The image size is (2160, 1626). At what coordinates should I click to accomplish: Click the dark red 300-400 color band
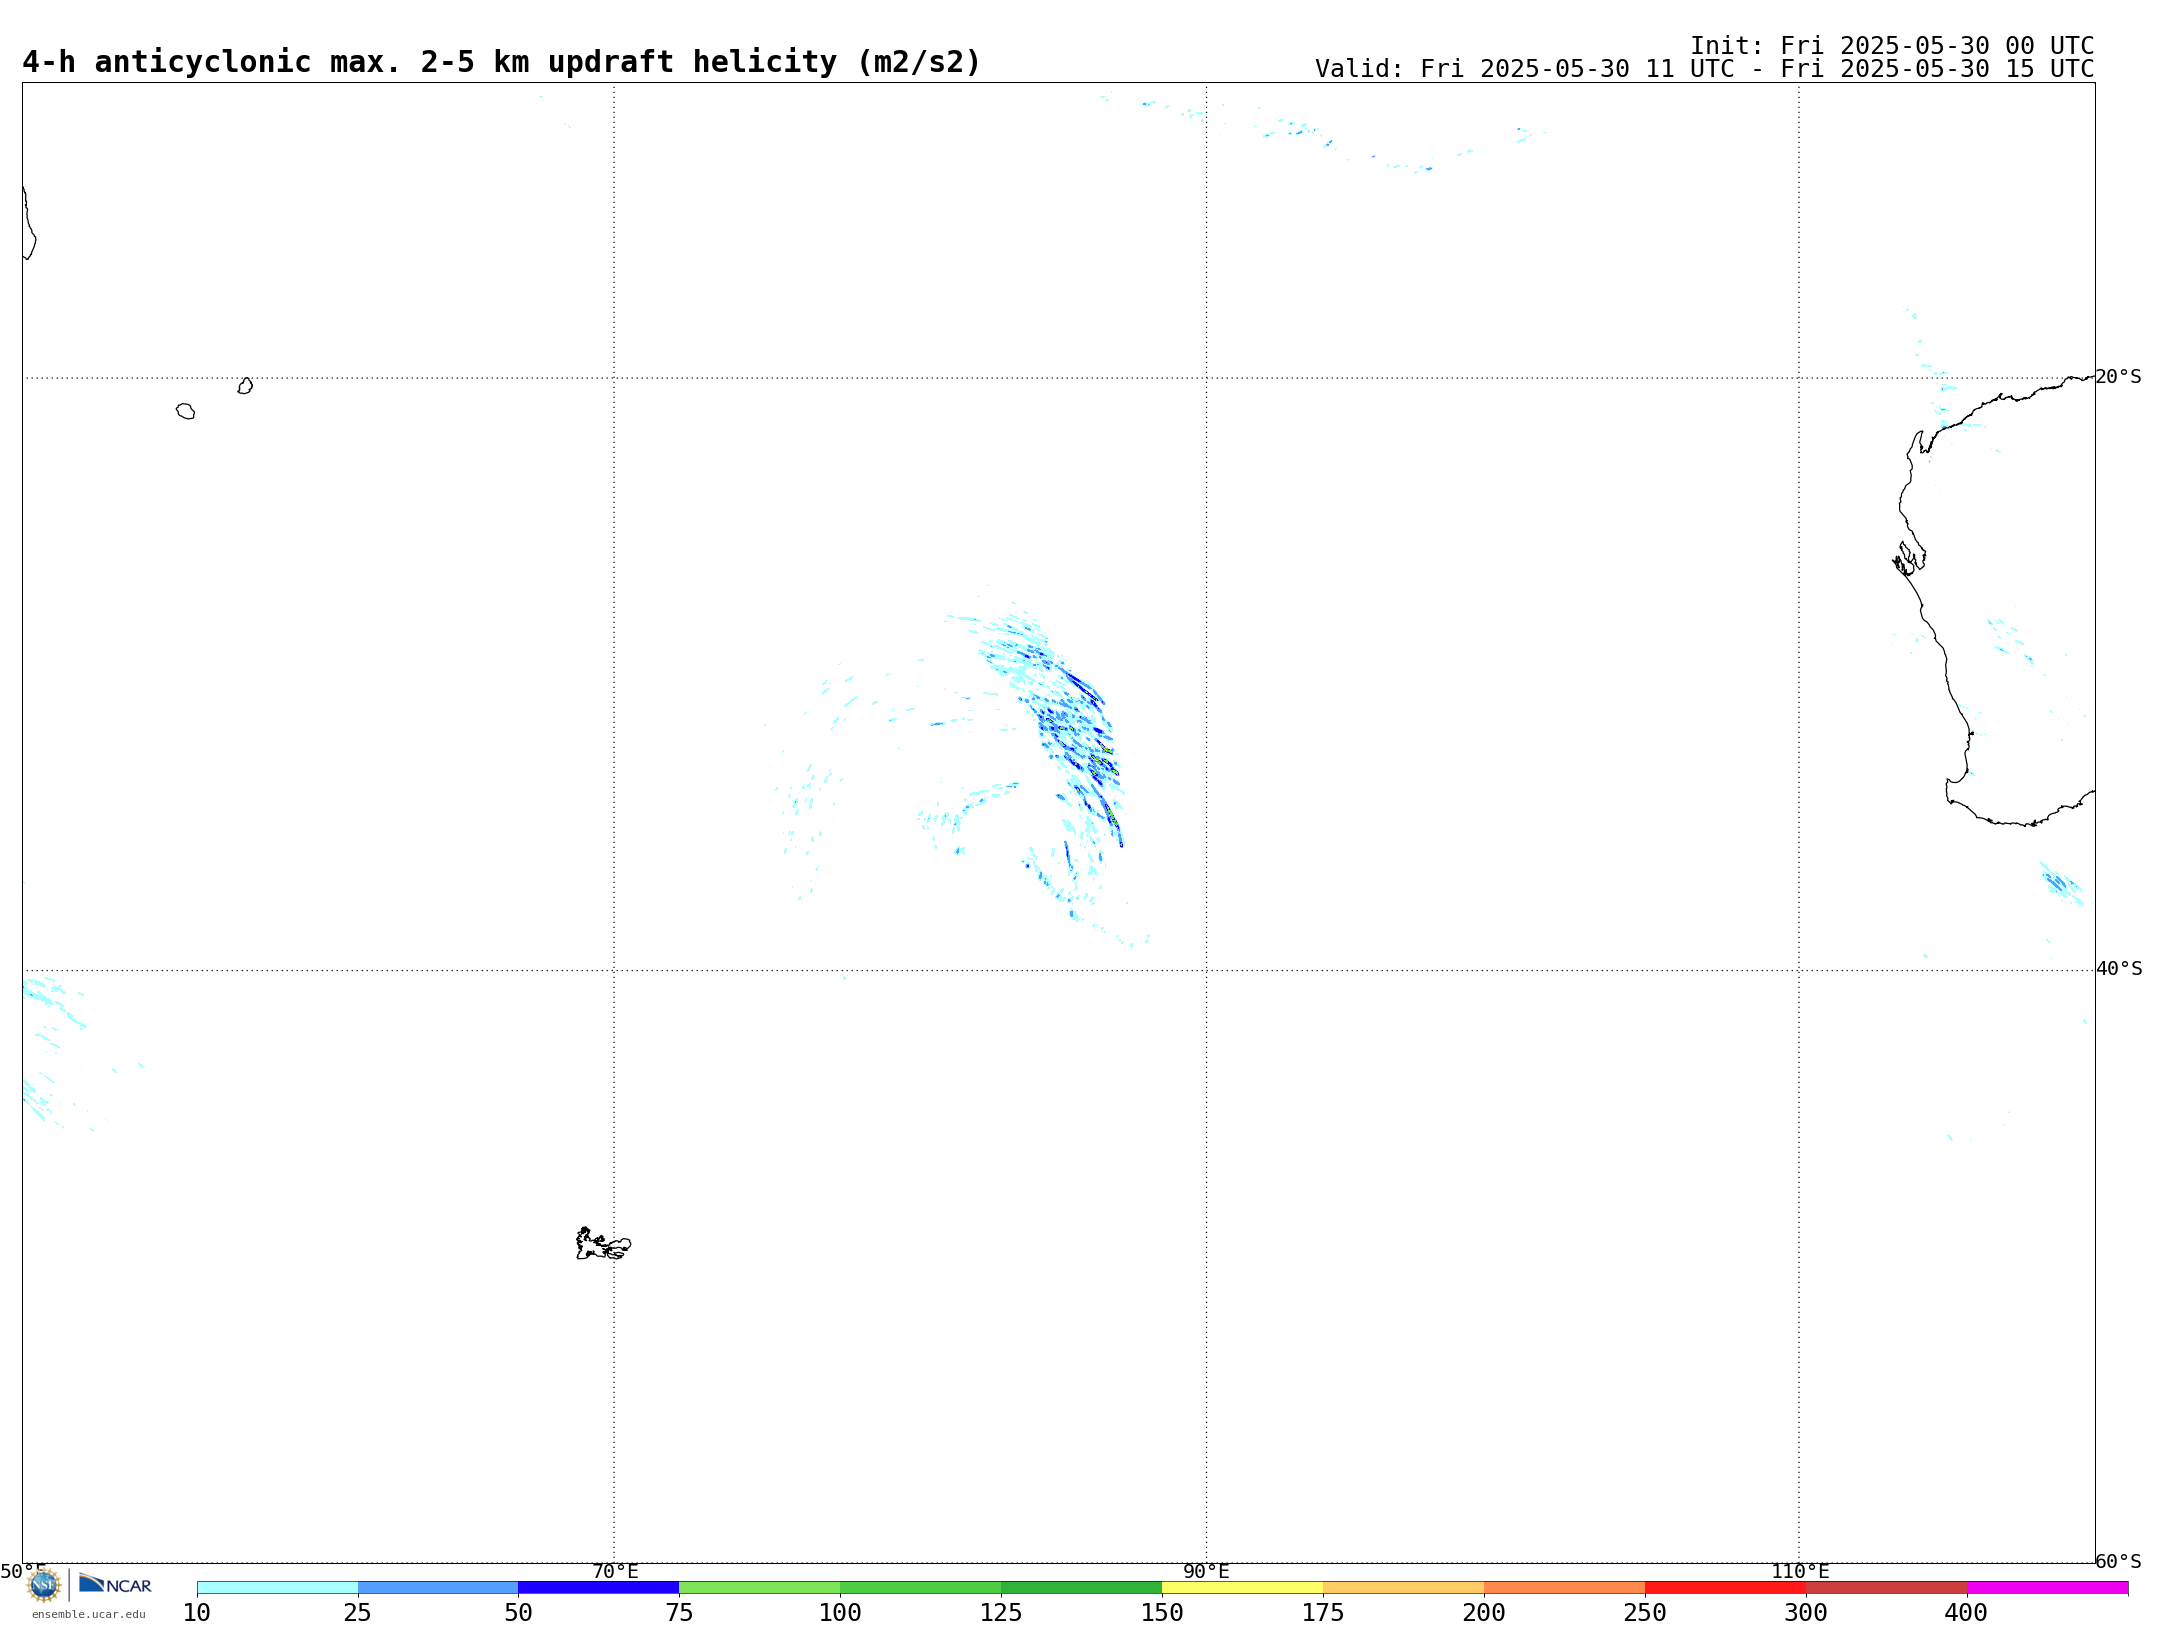[x=1887, y=1588]
